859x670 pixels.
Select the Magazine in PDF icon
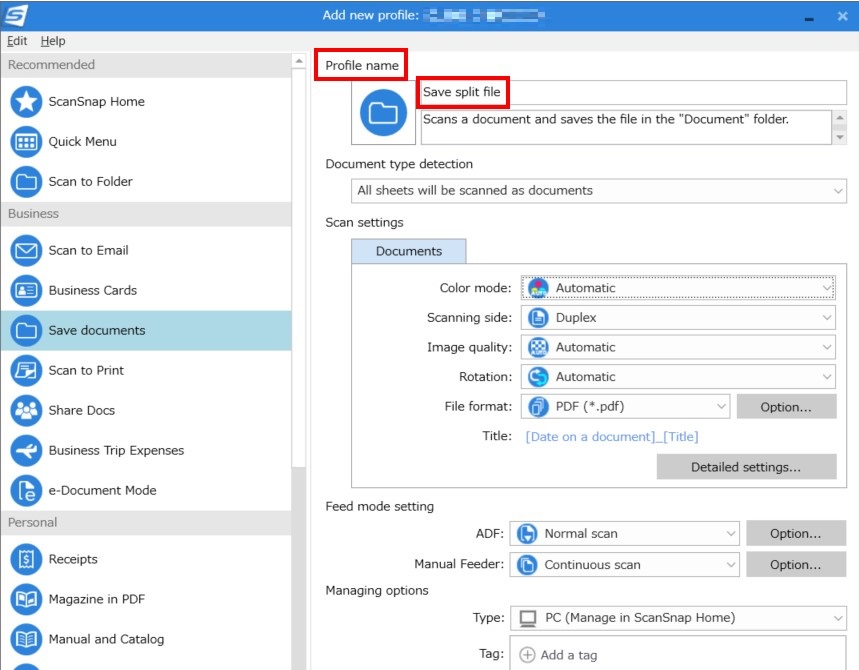[x=26, y=599]
